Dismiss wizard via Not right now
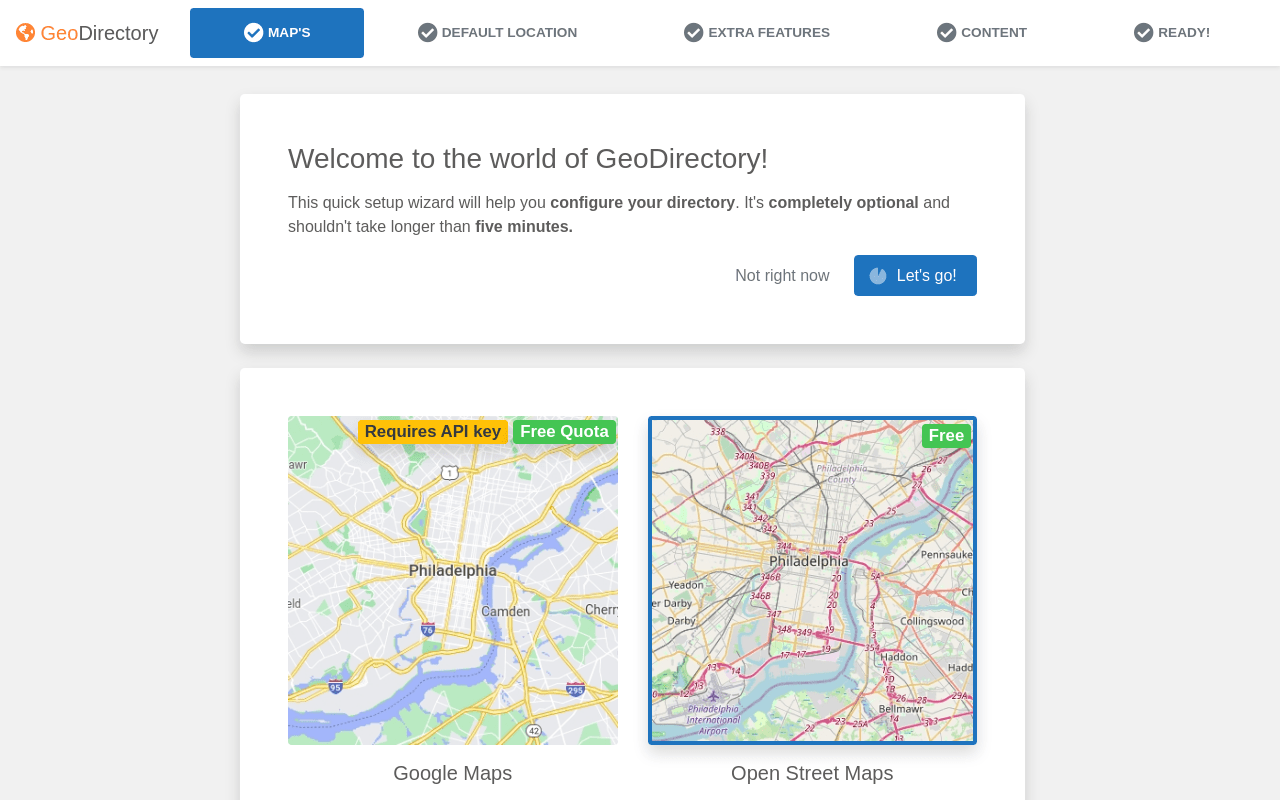 pos(782,276)
